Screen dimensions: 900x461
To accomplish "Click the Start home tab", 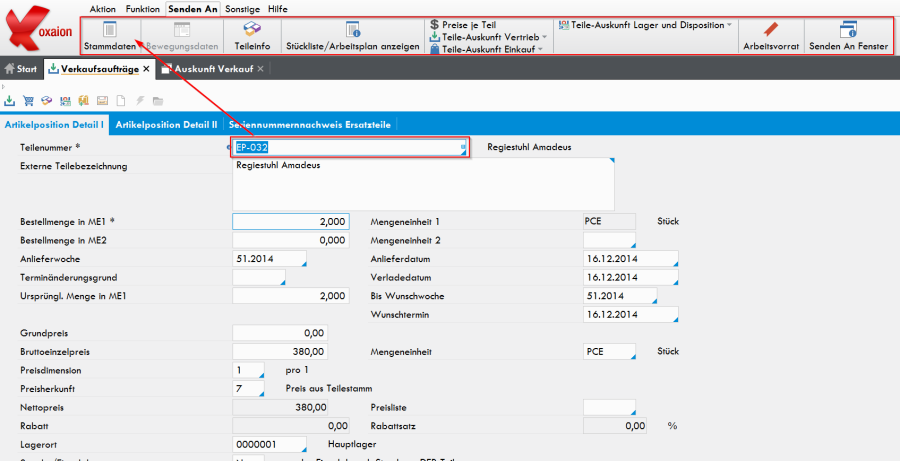I will point(21,69).
